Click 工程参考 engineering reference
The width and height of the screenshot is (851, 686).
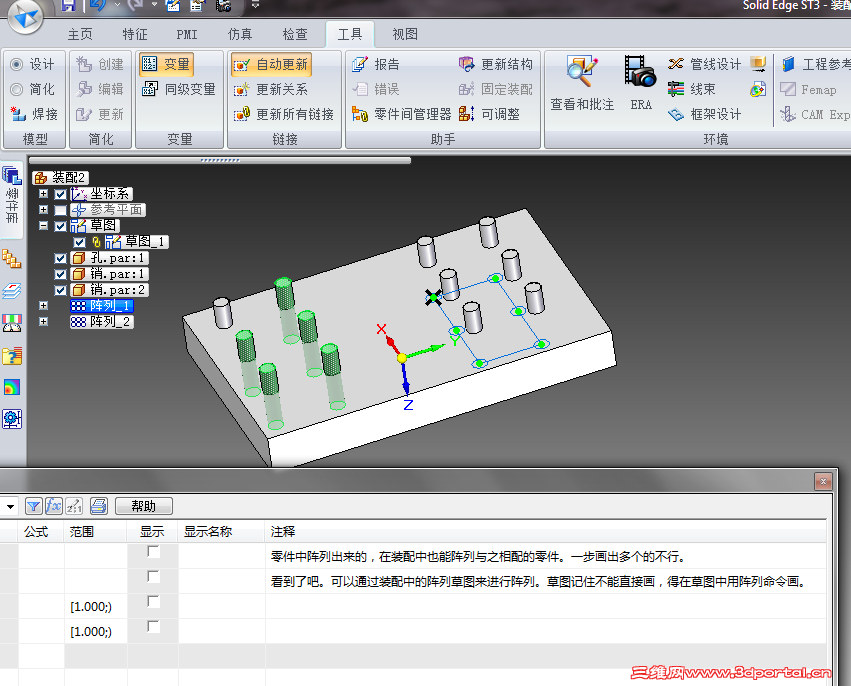click(816, 65)
